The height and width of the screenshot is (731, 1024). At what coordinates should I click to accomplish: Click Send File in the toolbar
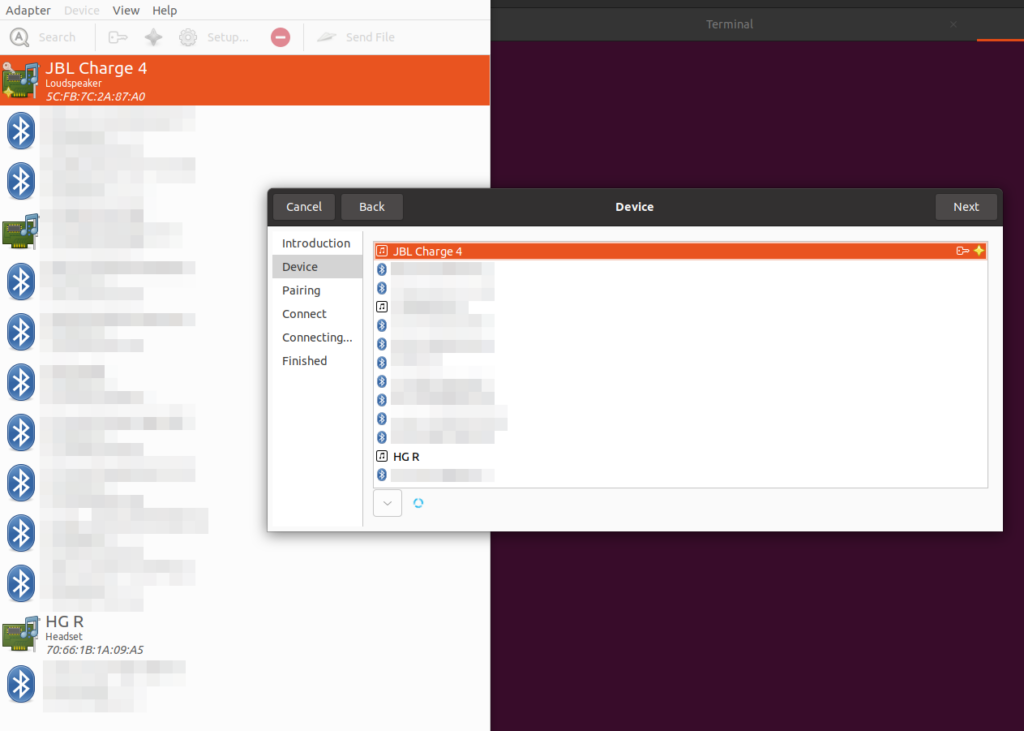[x=356, y=37]
